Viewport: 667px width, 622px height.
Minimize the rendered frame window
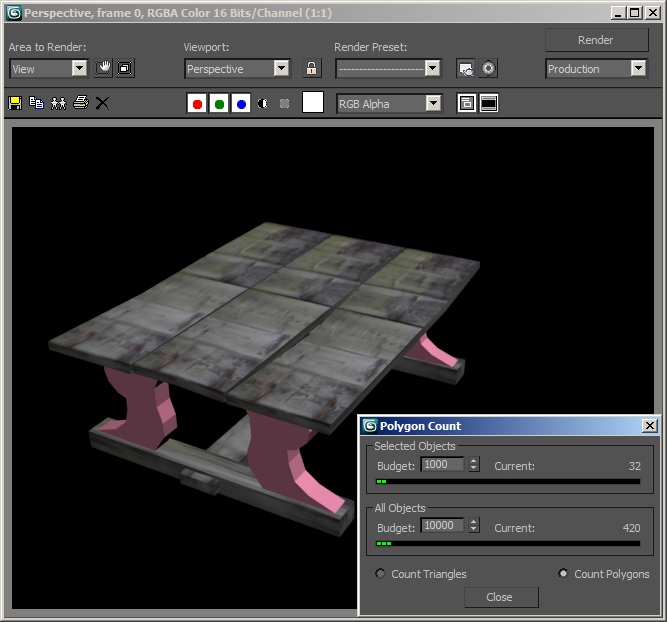point(618,13)
